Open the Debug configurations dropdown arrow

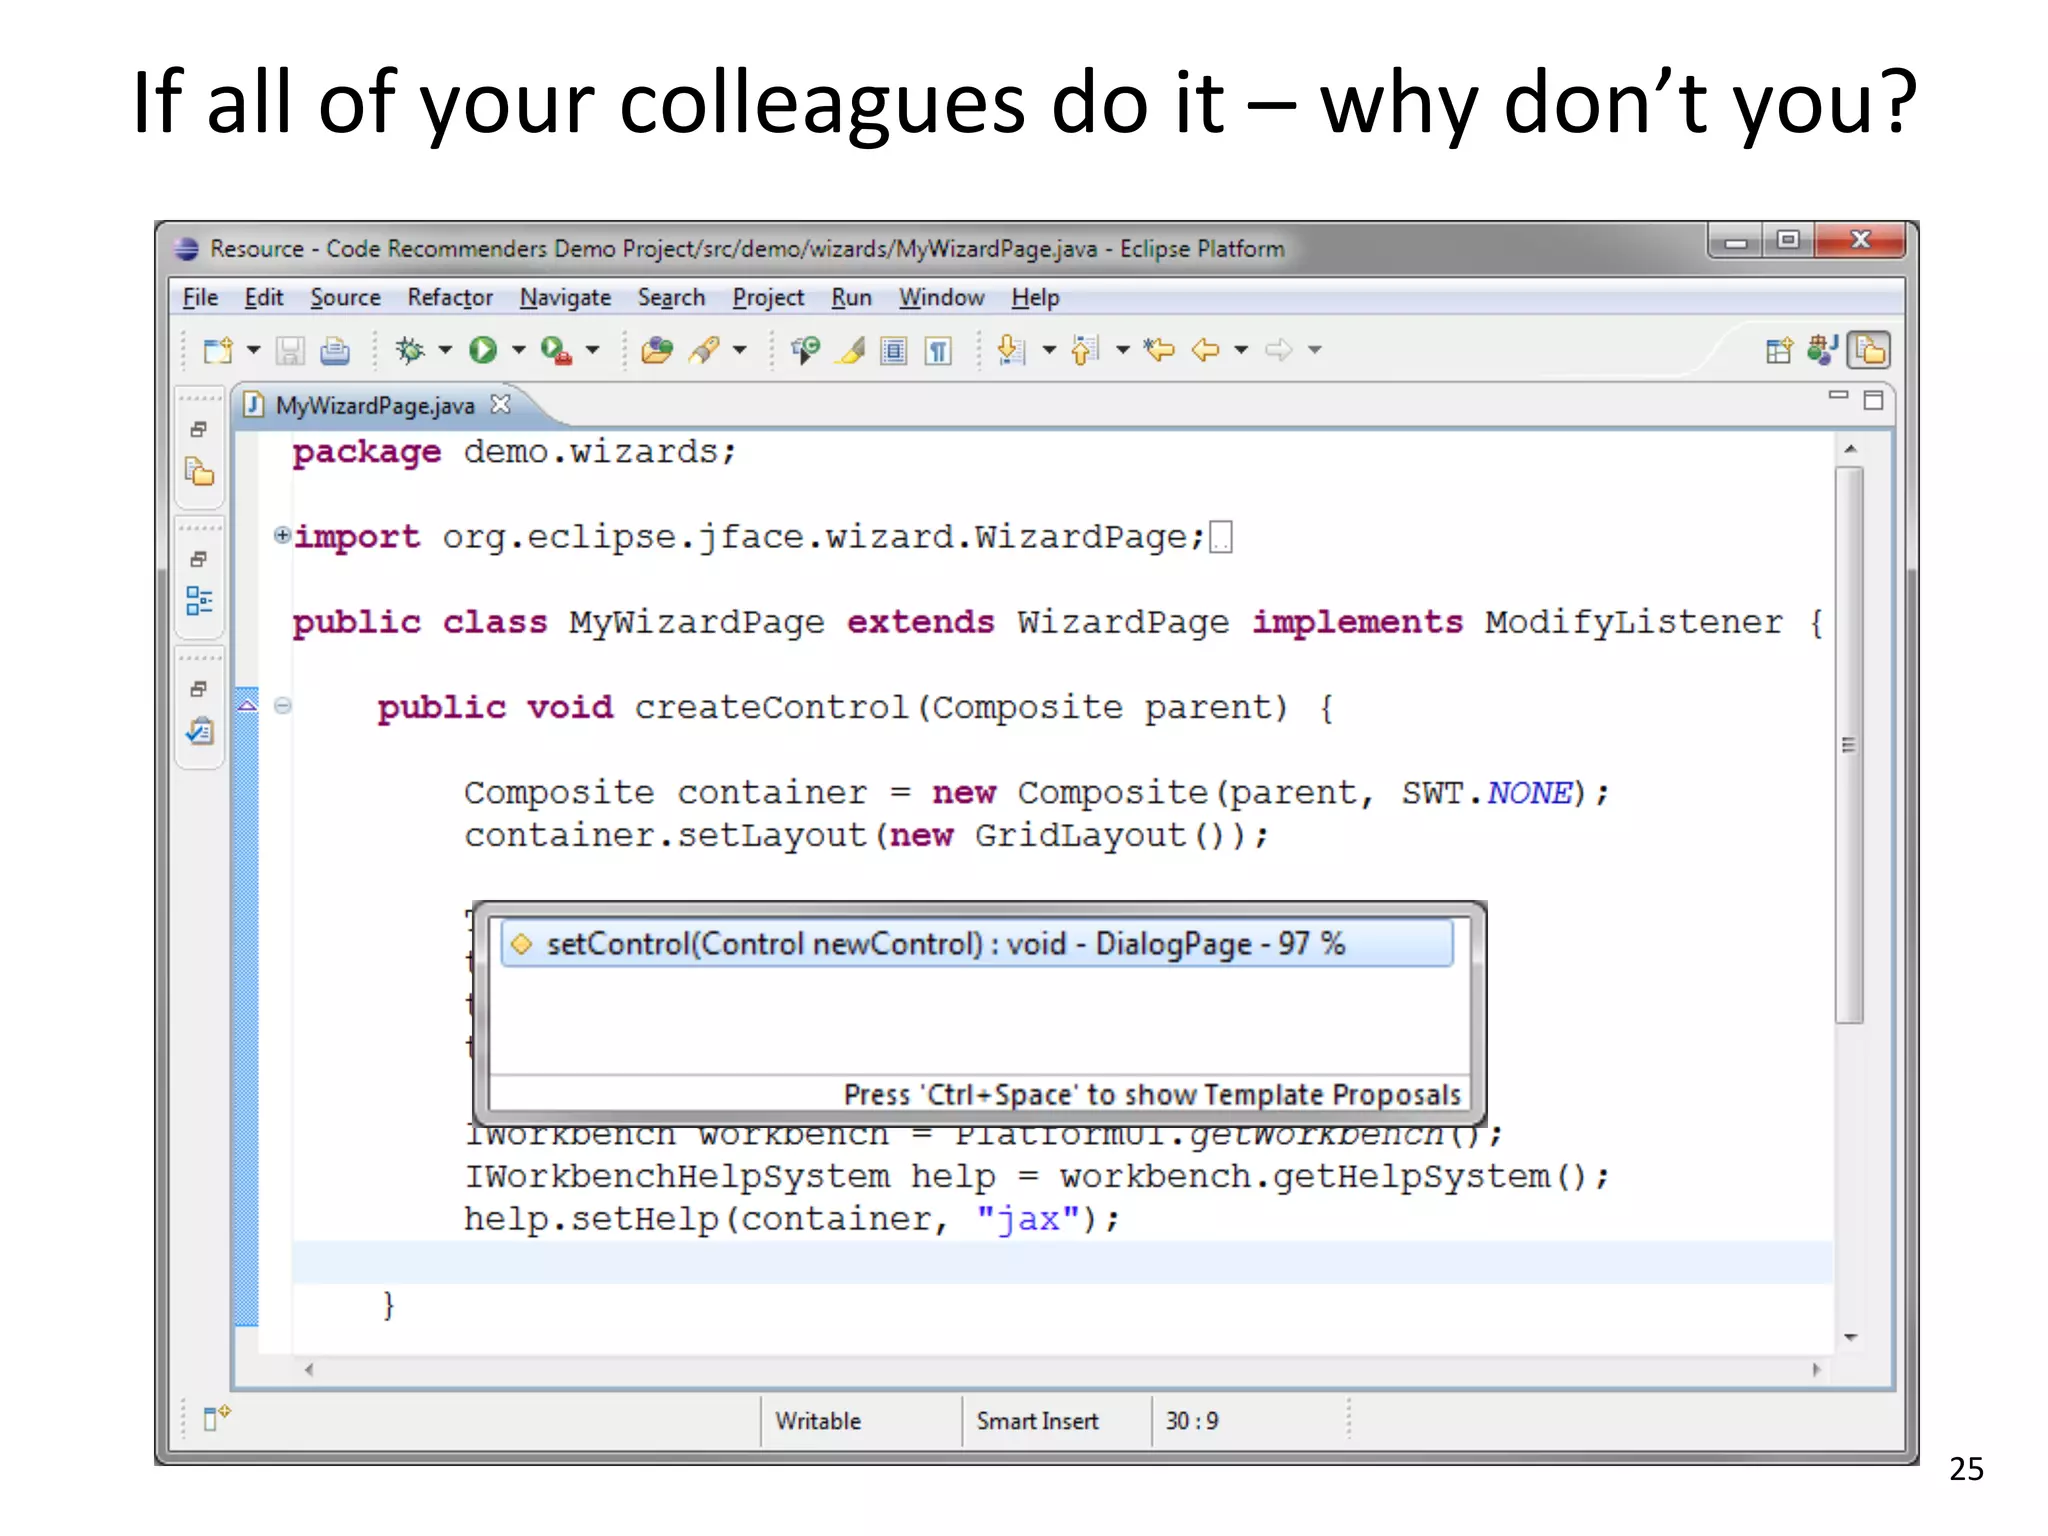pyautogui.click(x=445, y=350)
